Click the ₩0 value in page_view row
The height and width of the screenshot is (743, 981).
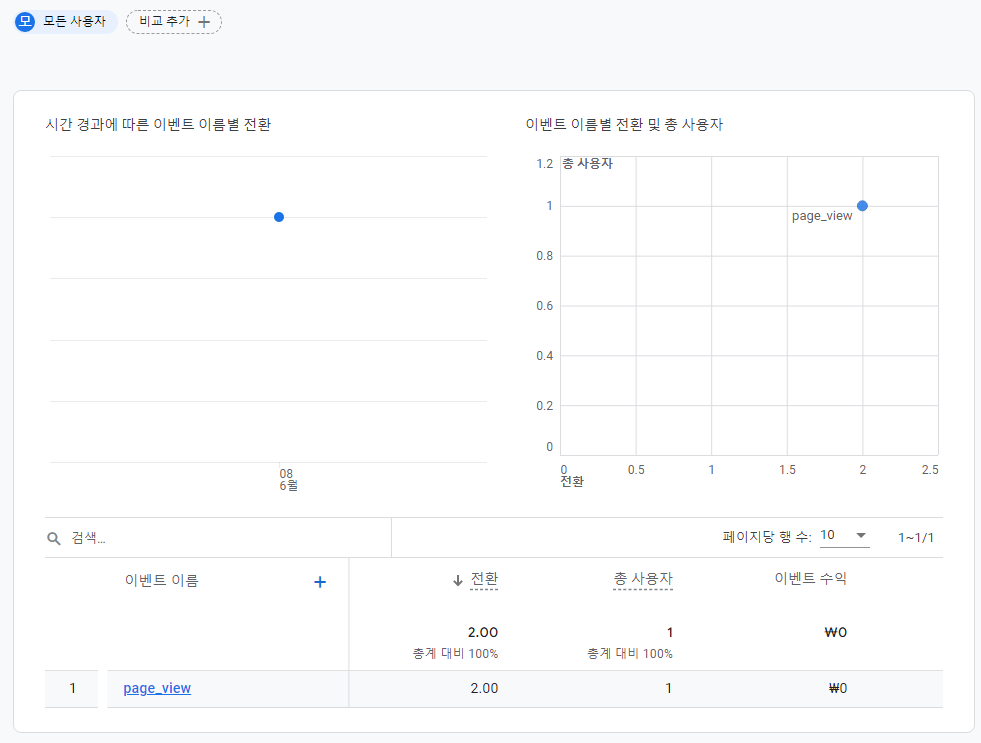tap(837, 688)
